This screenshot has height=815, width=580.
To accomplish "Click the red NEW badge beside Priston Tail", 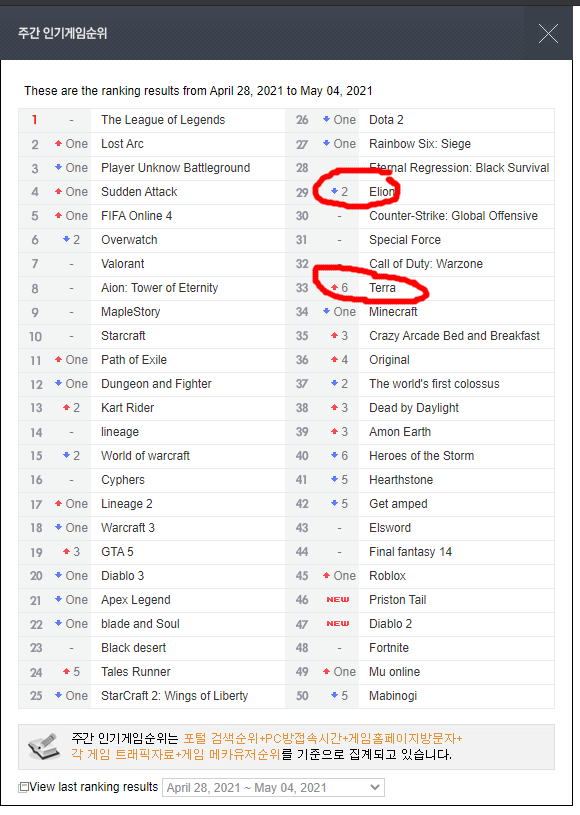I will pos(338,600).
